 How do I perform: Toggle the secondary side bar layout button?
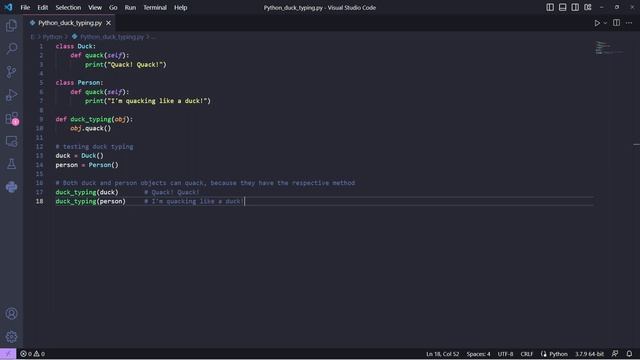point(575,7)
